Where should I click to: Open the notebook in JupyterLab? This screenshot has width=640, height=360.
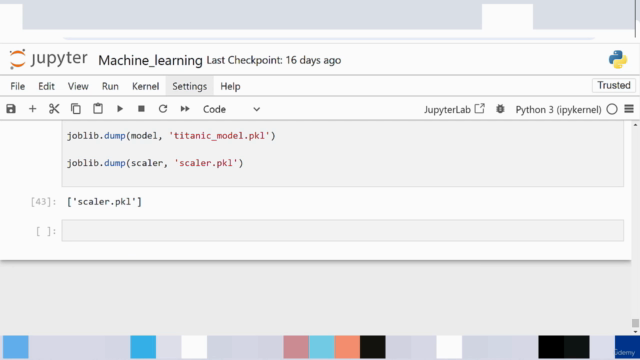[454, 109]
